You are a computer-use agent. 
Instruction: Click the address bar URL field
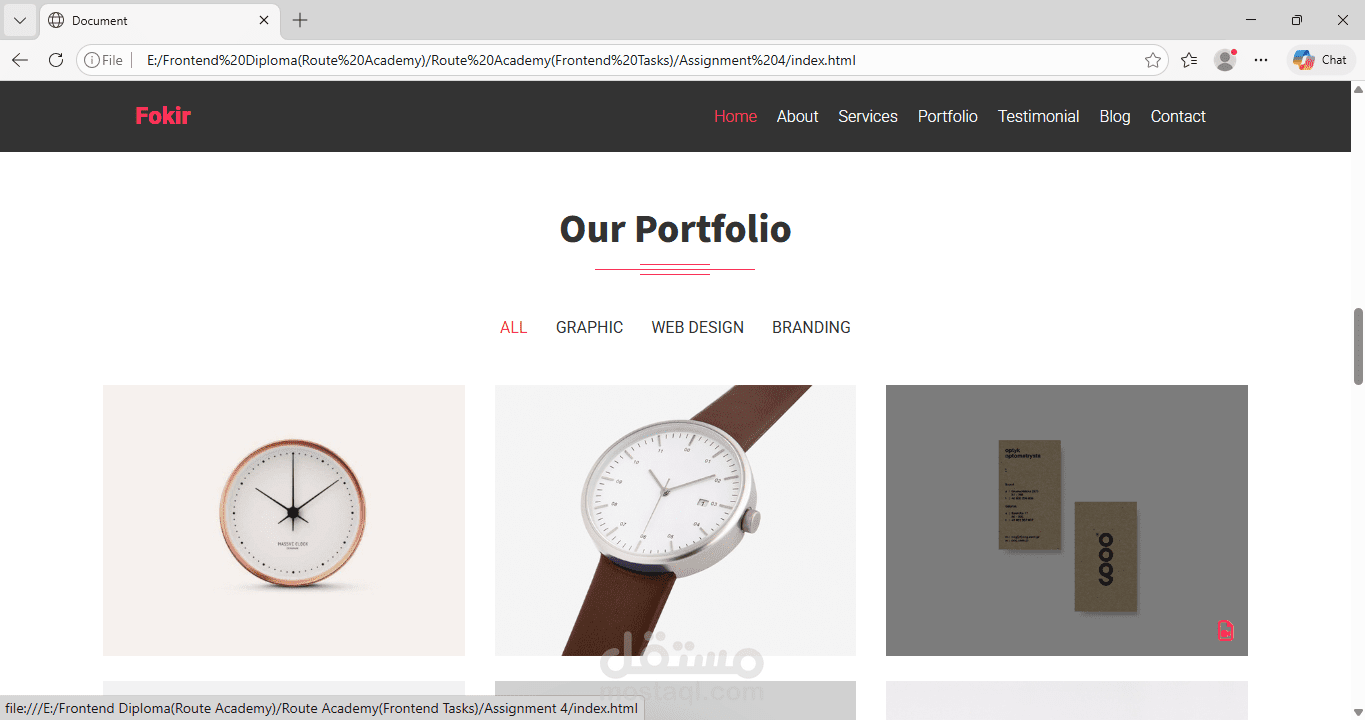pyautogui.click(x=640, y=60)
